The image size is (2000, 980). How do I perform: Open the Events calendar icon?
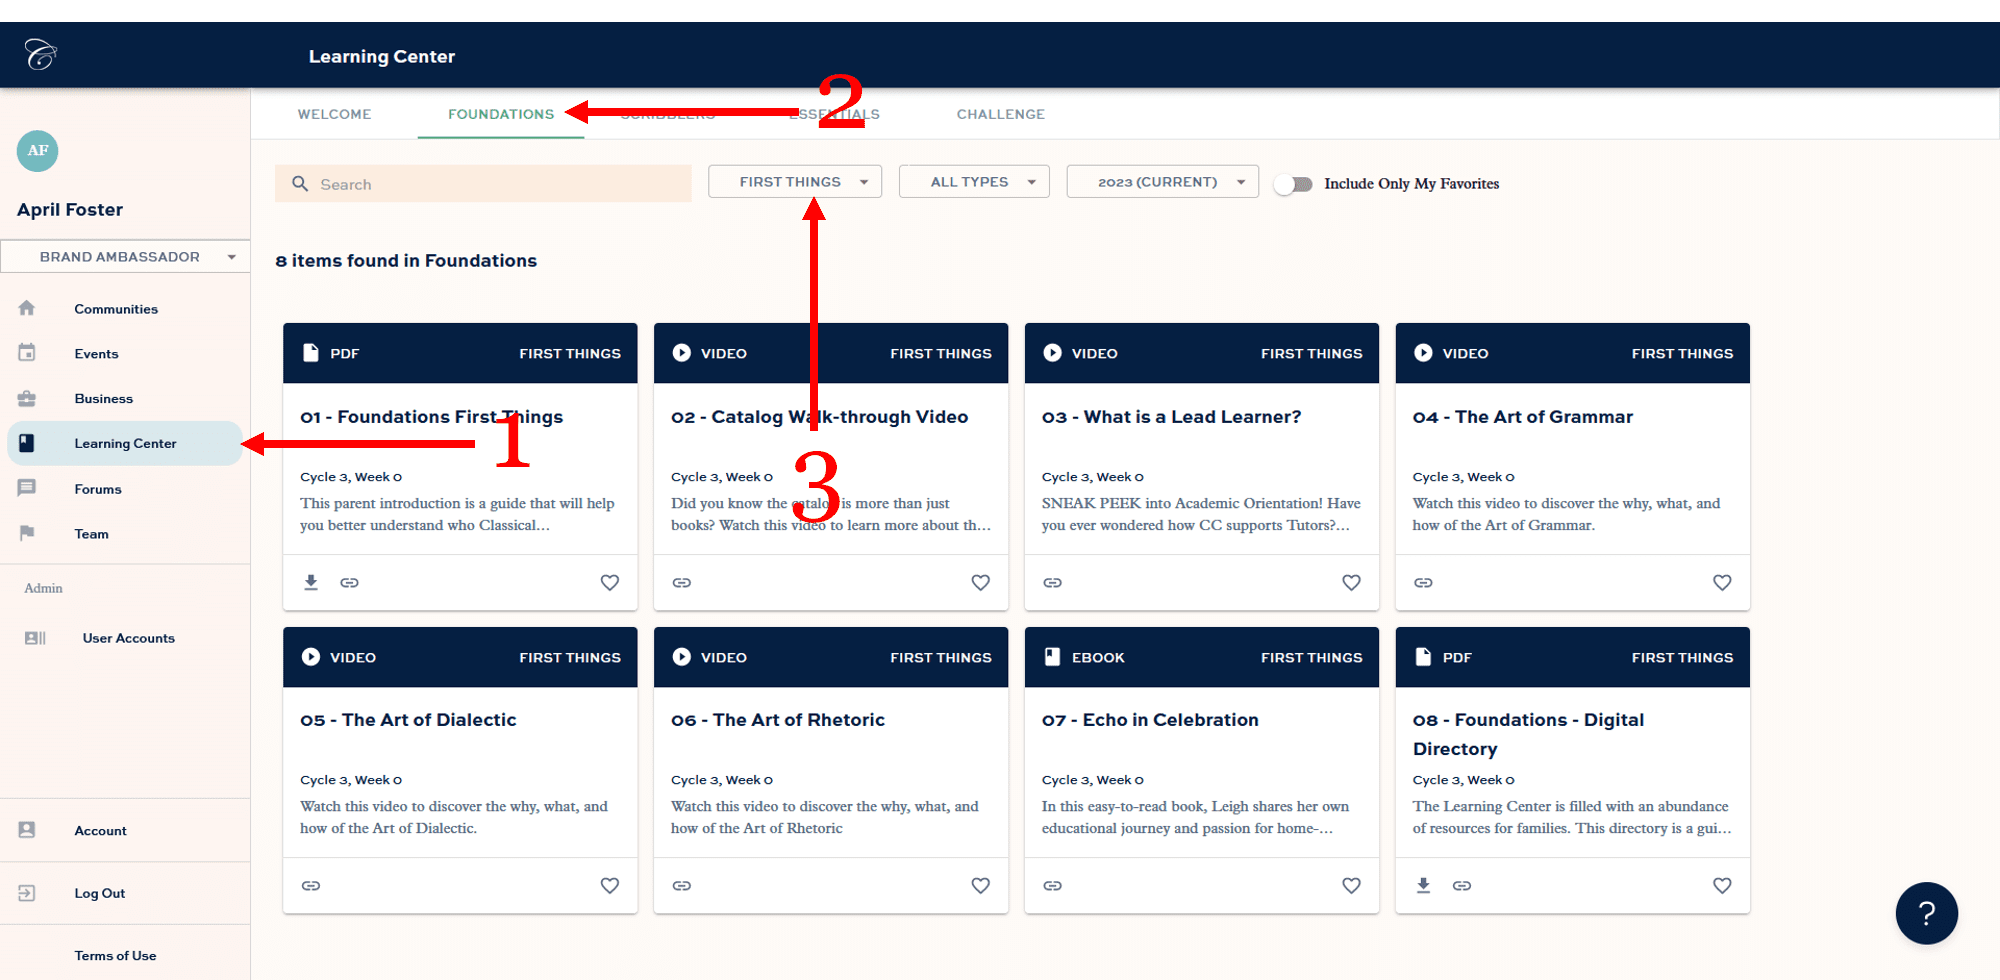pyautogui.click(x=27, y=353)
